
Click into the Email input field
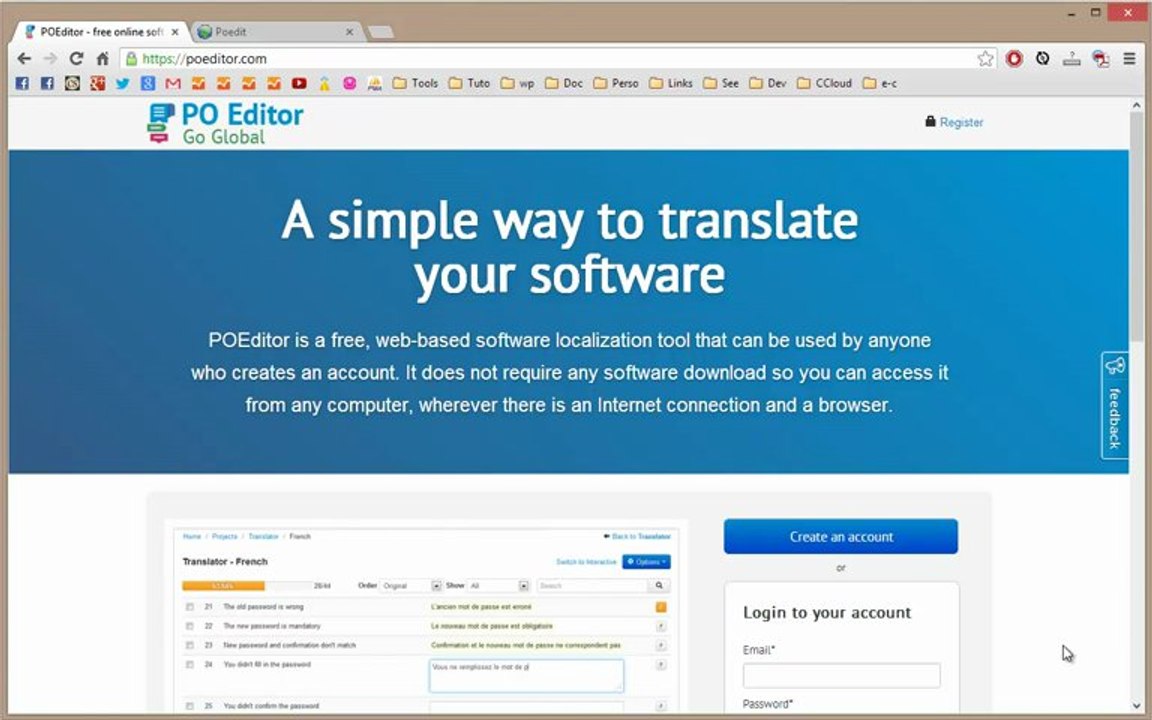(x=841, y=675)
